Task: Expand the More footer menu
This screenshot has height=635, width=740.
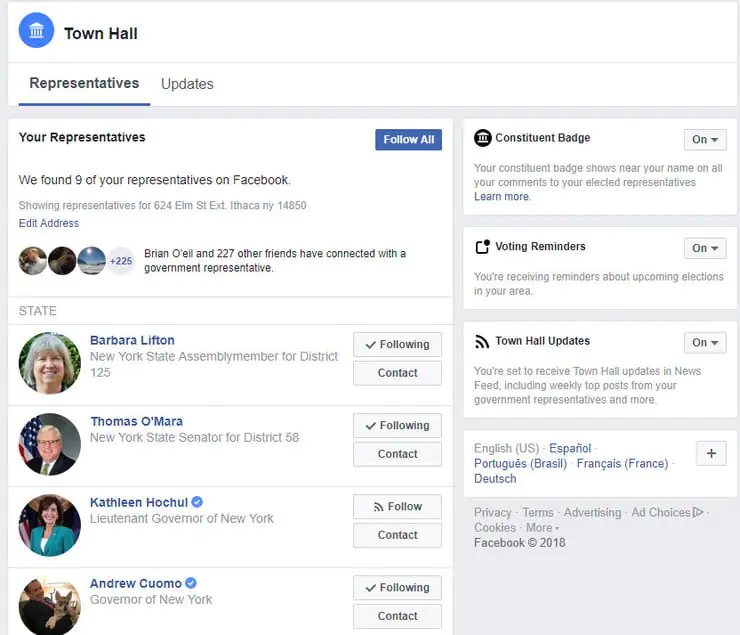Action: tap(542, 527)
